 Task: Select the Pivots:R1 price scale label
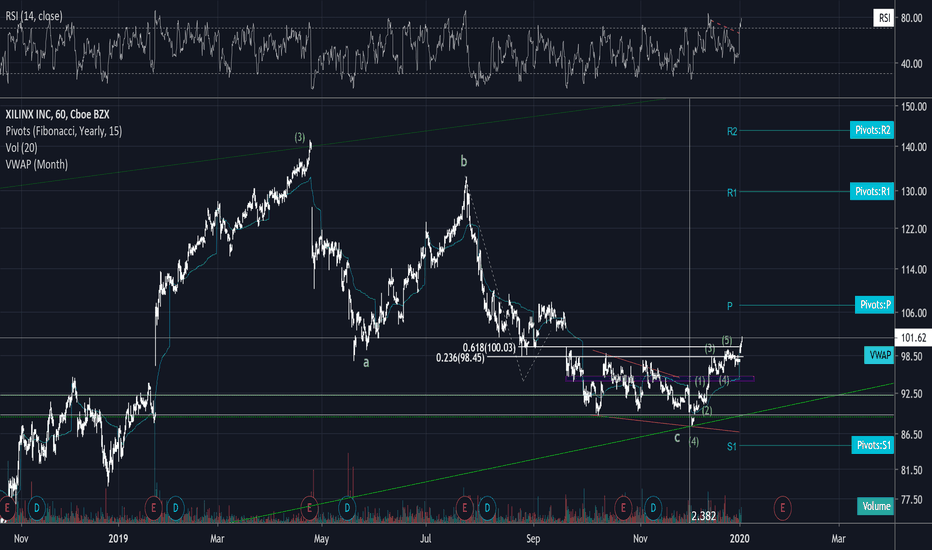(x=872, y=191)
